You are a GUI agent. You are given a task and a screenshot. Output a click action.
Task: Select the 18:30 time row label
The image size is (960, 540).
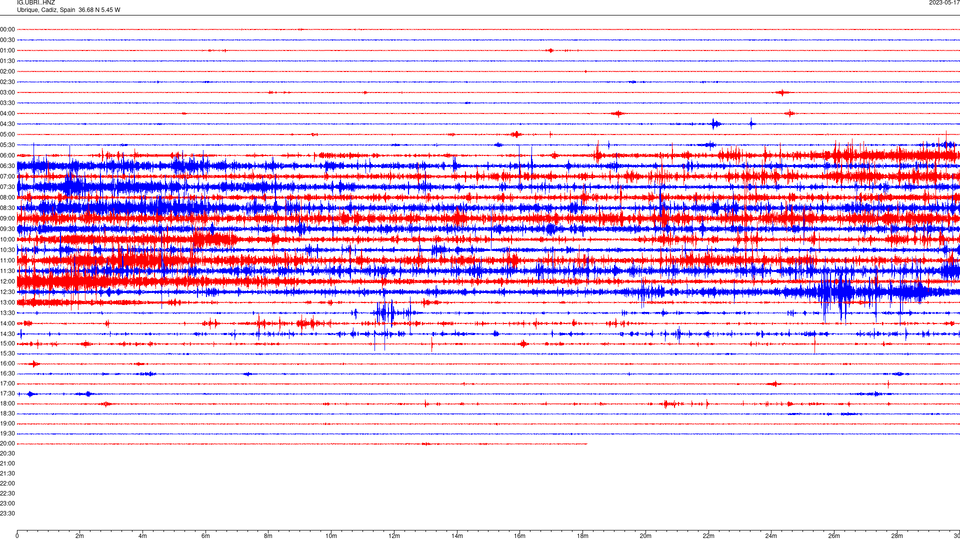point(7,413)
